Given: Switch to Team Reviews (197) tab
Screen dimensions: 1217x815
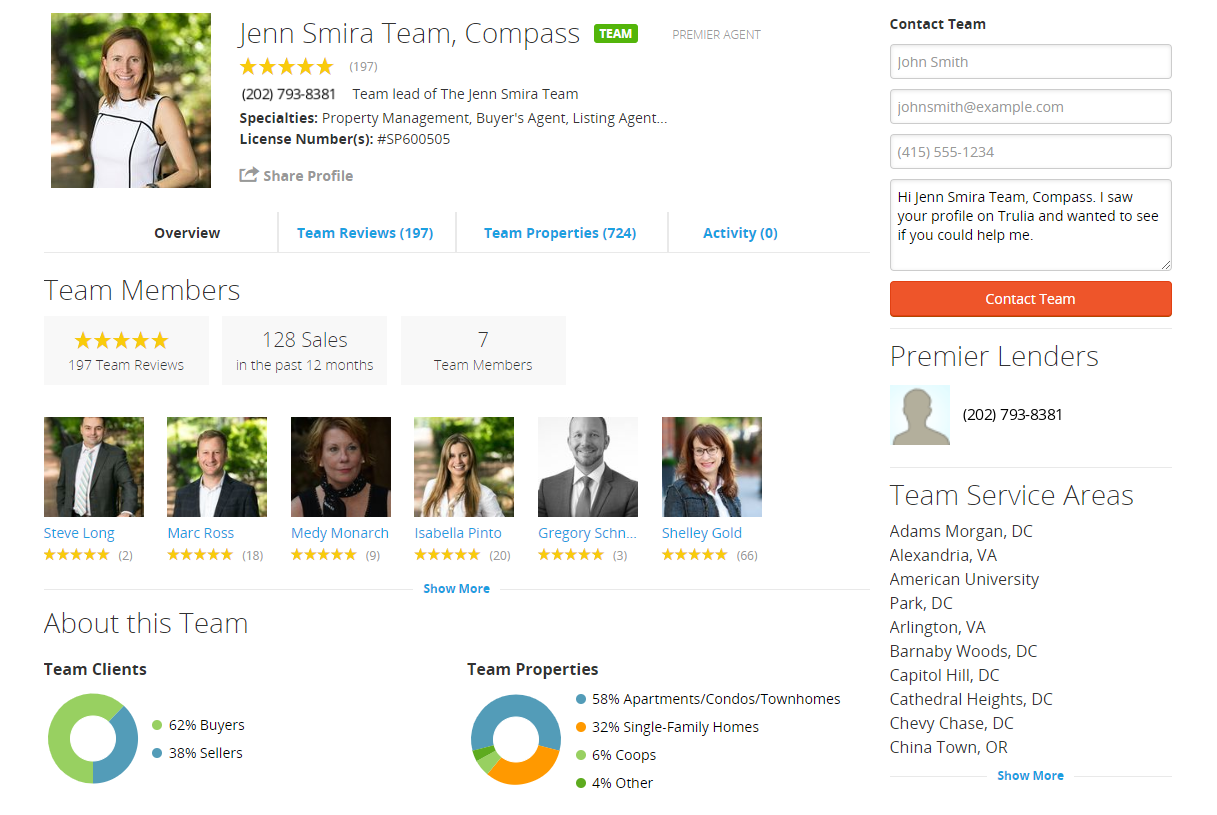Looking at the screenshot, I should tap(365, 233).
